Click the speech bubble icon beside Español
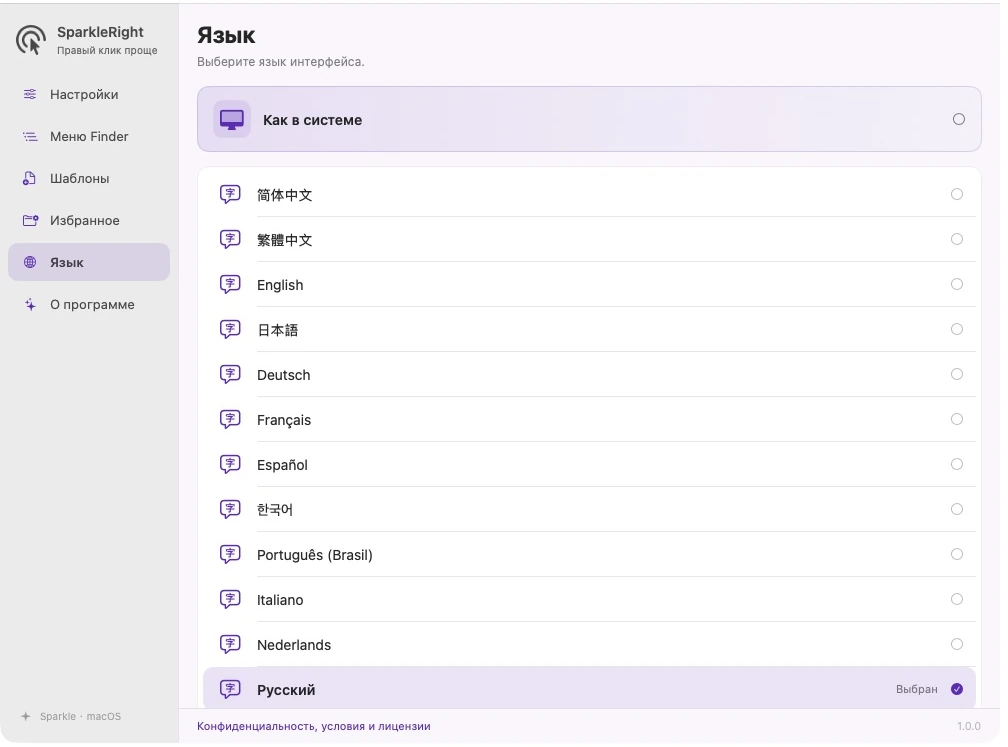The height and width of the screenshot is (747, 1008). point(230,464)
